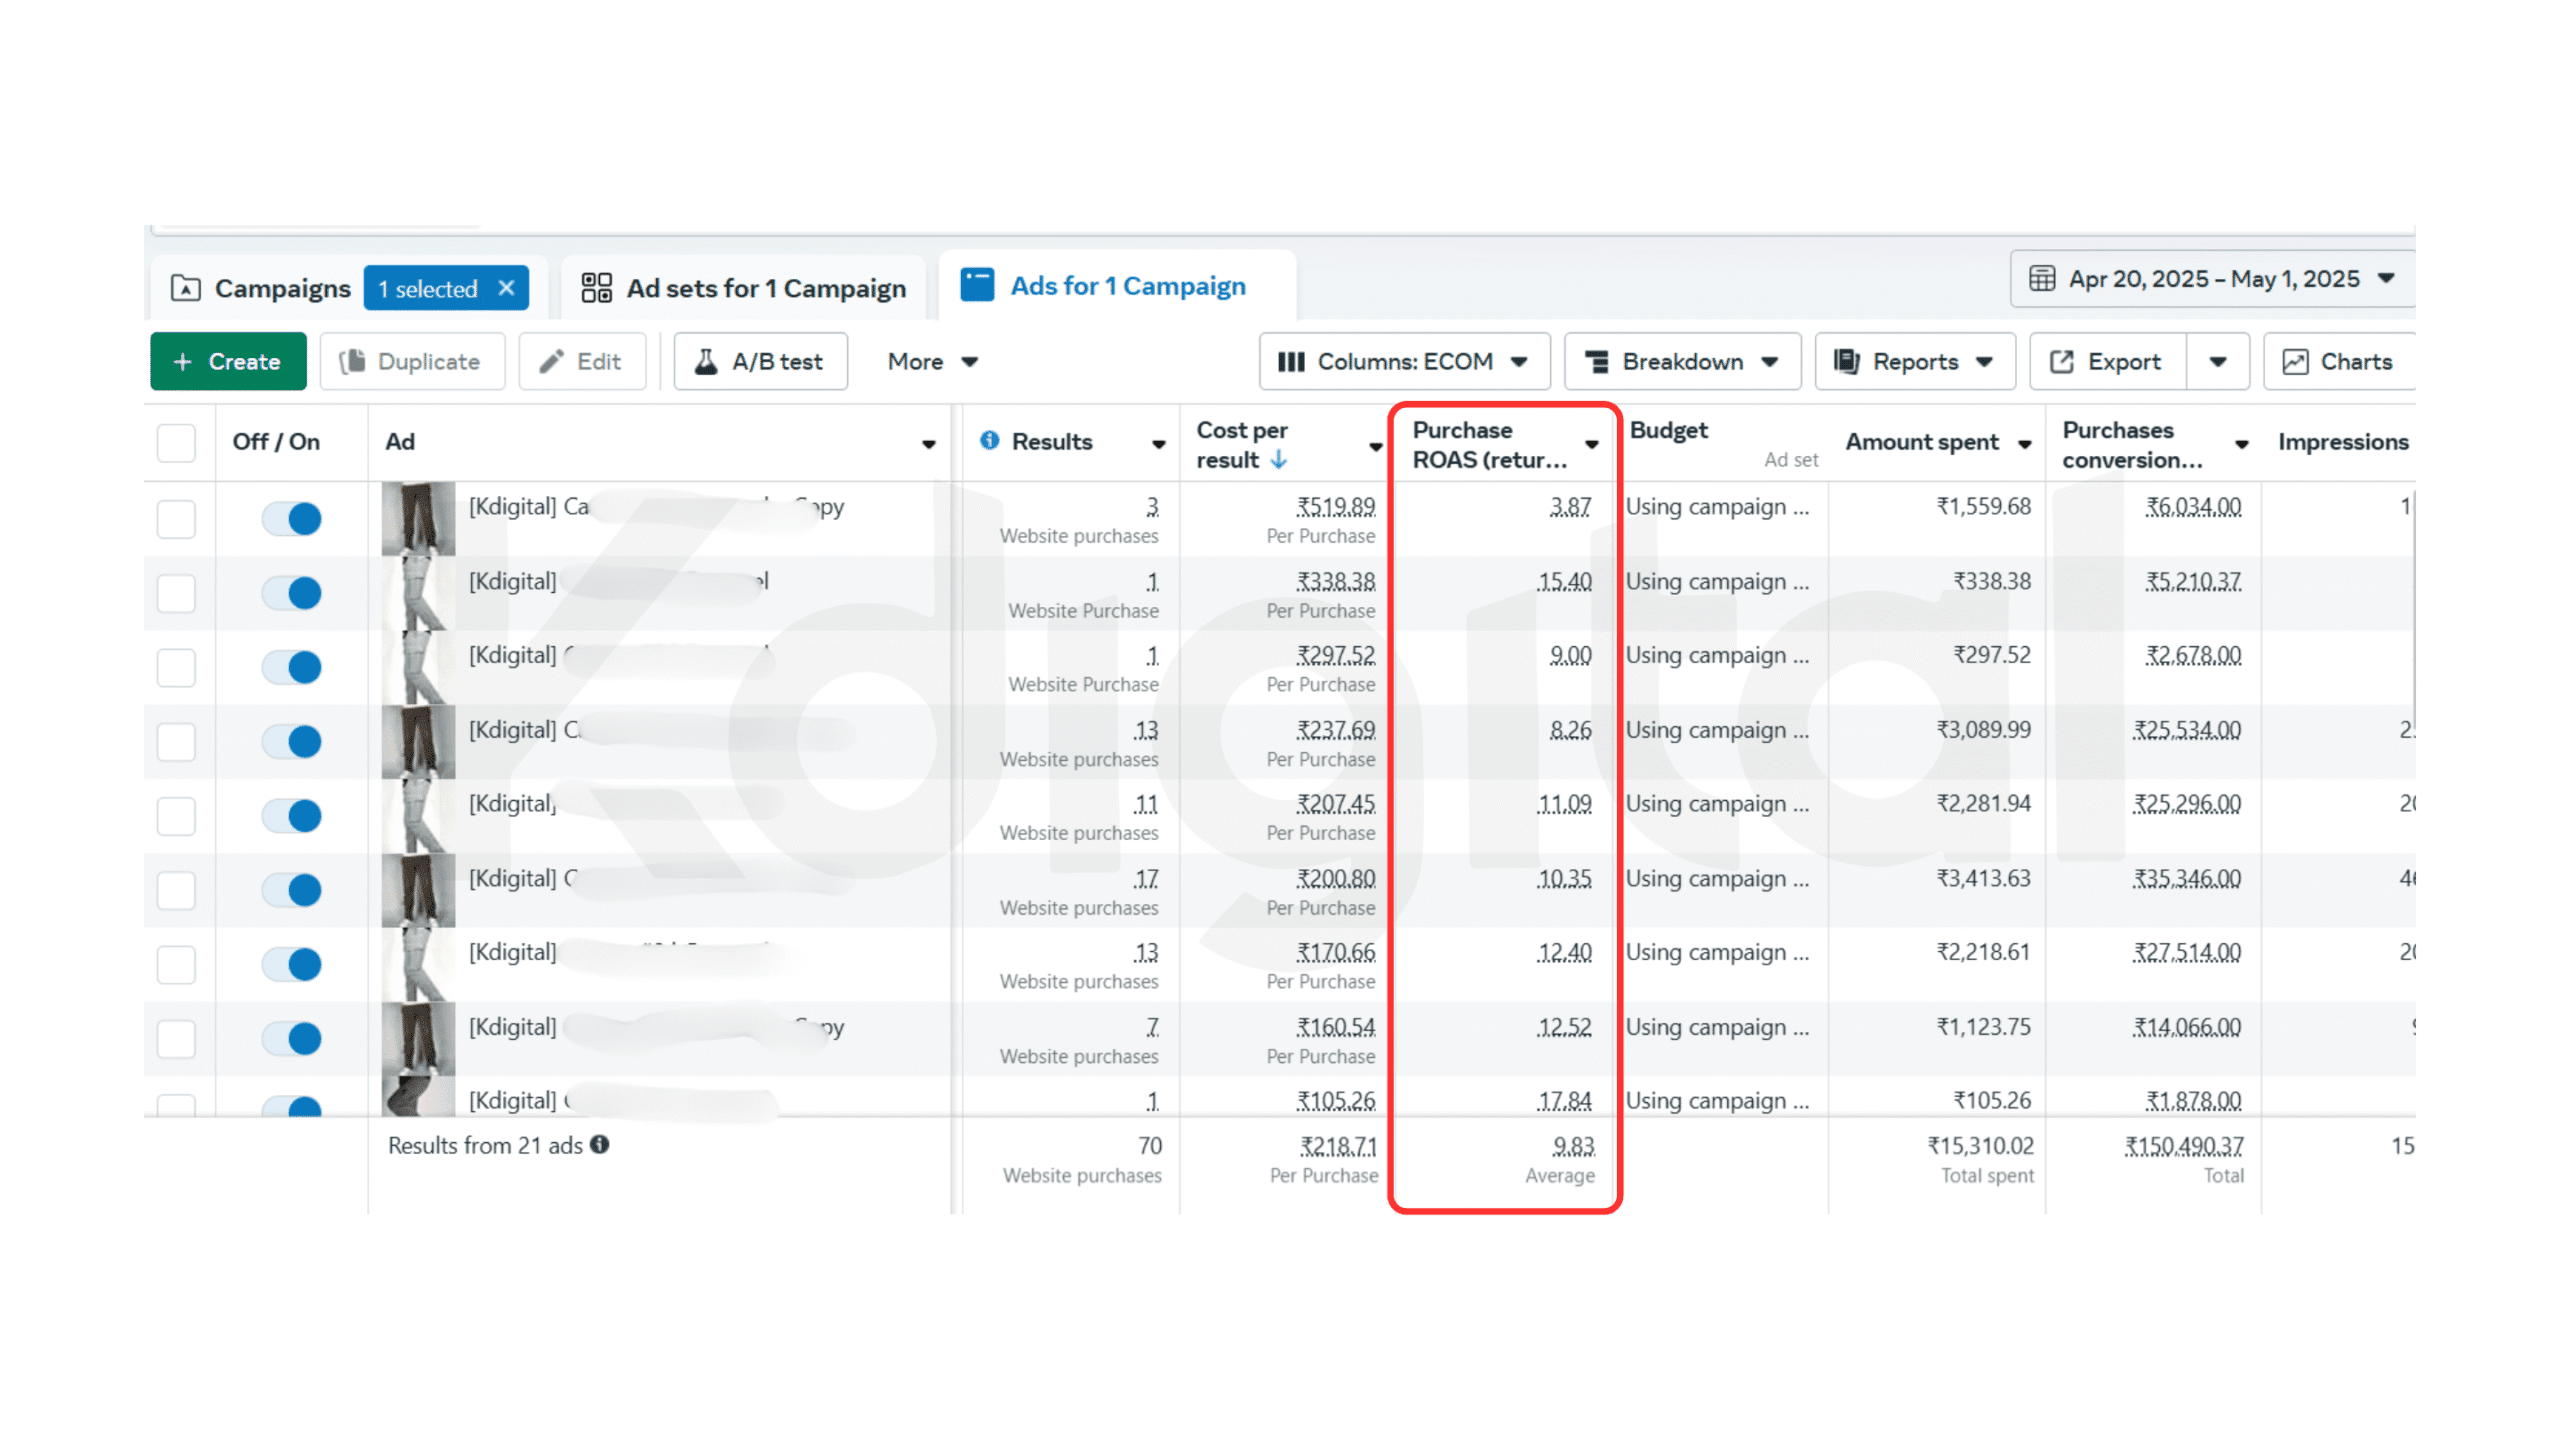Click the Cost per result sort arrow
The width and height of the screenshot is (2560, 1440).
[1279, 460]
